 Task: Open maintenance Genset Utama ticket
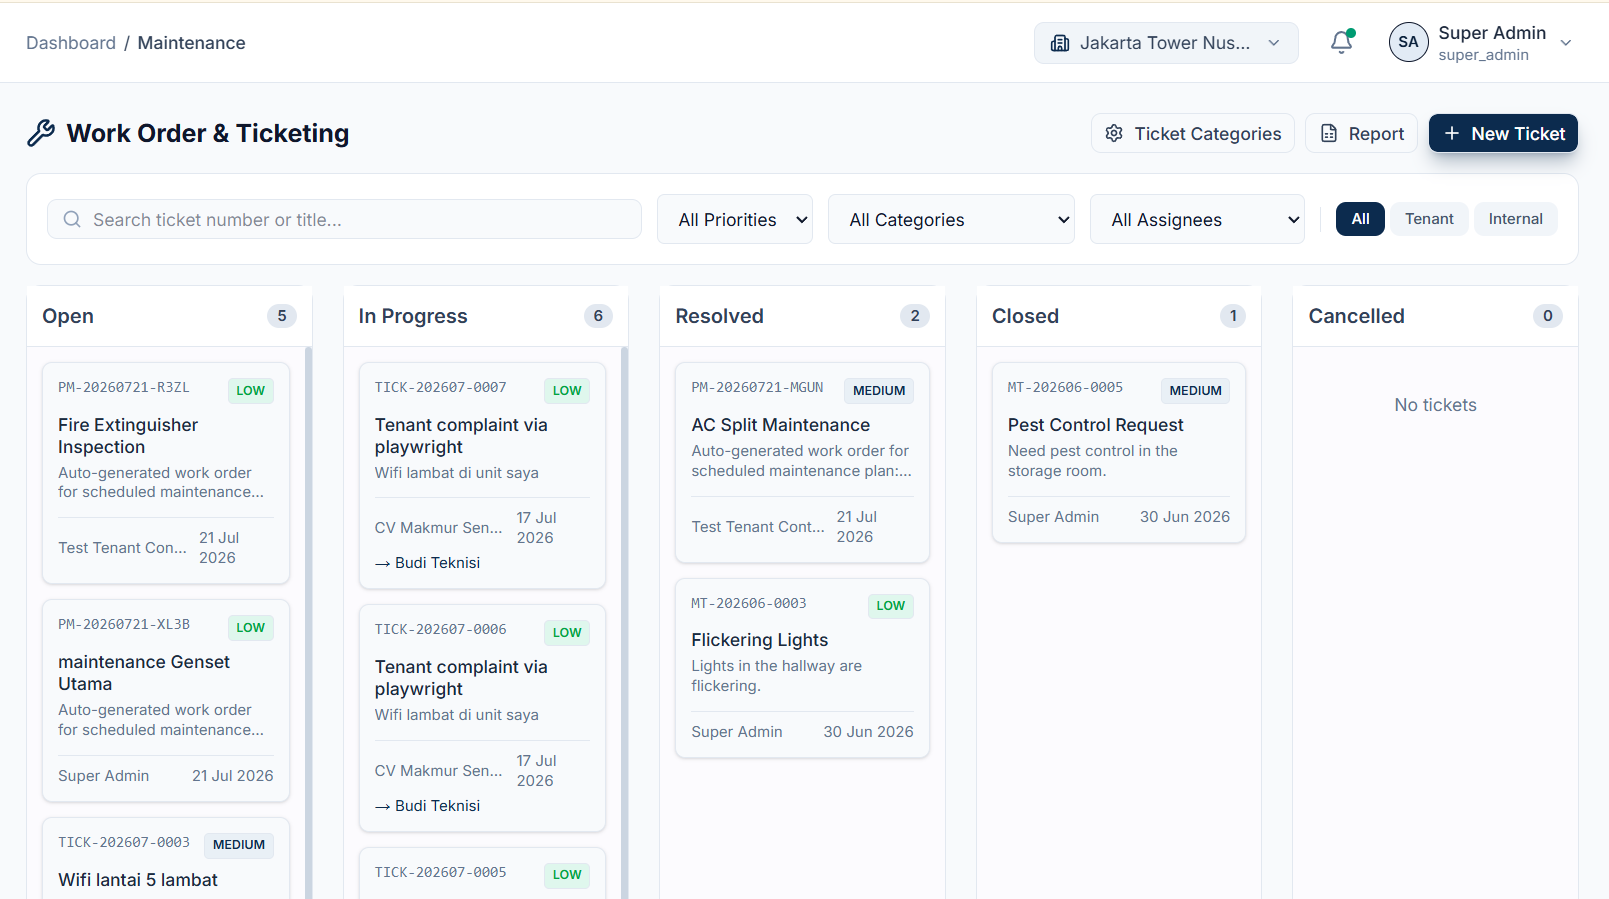coord(166,700)
